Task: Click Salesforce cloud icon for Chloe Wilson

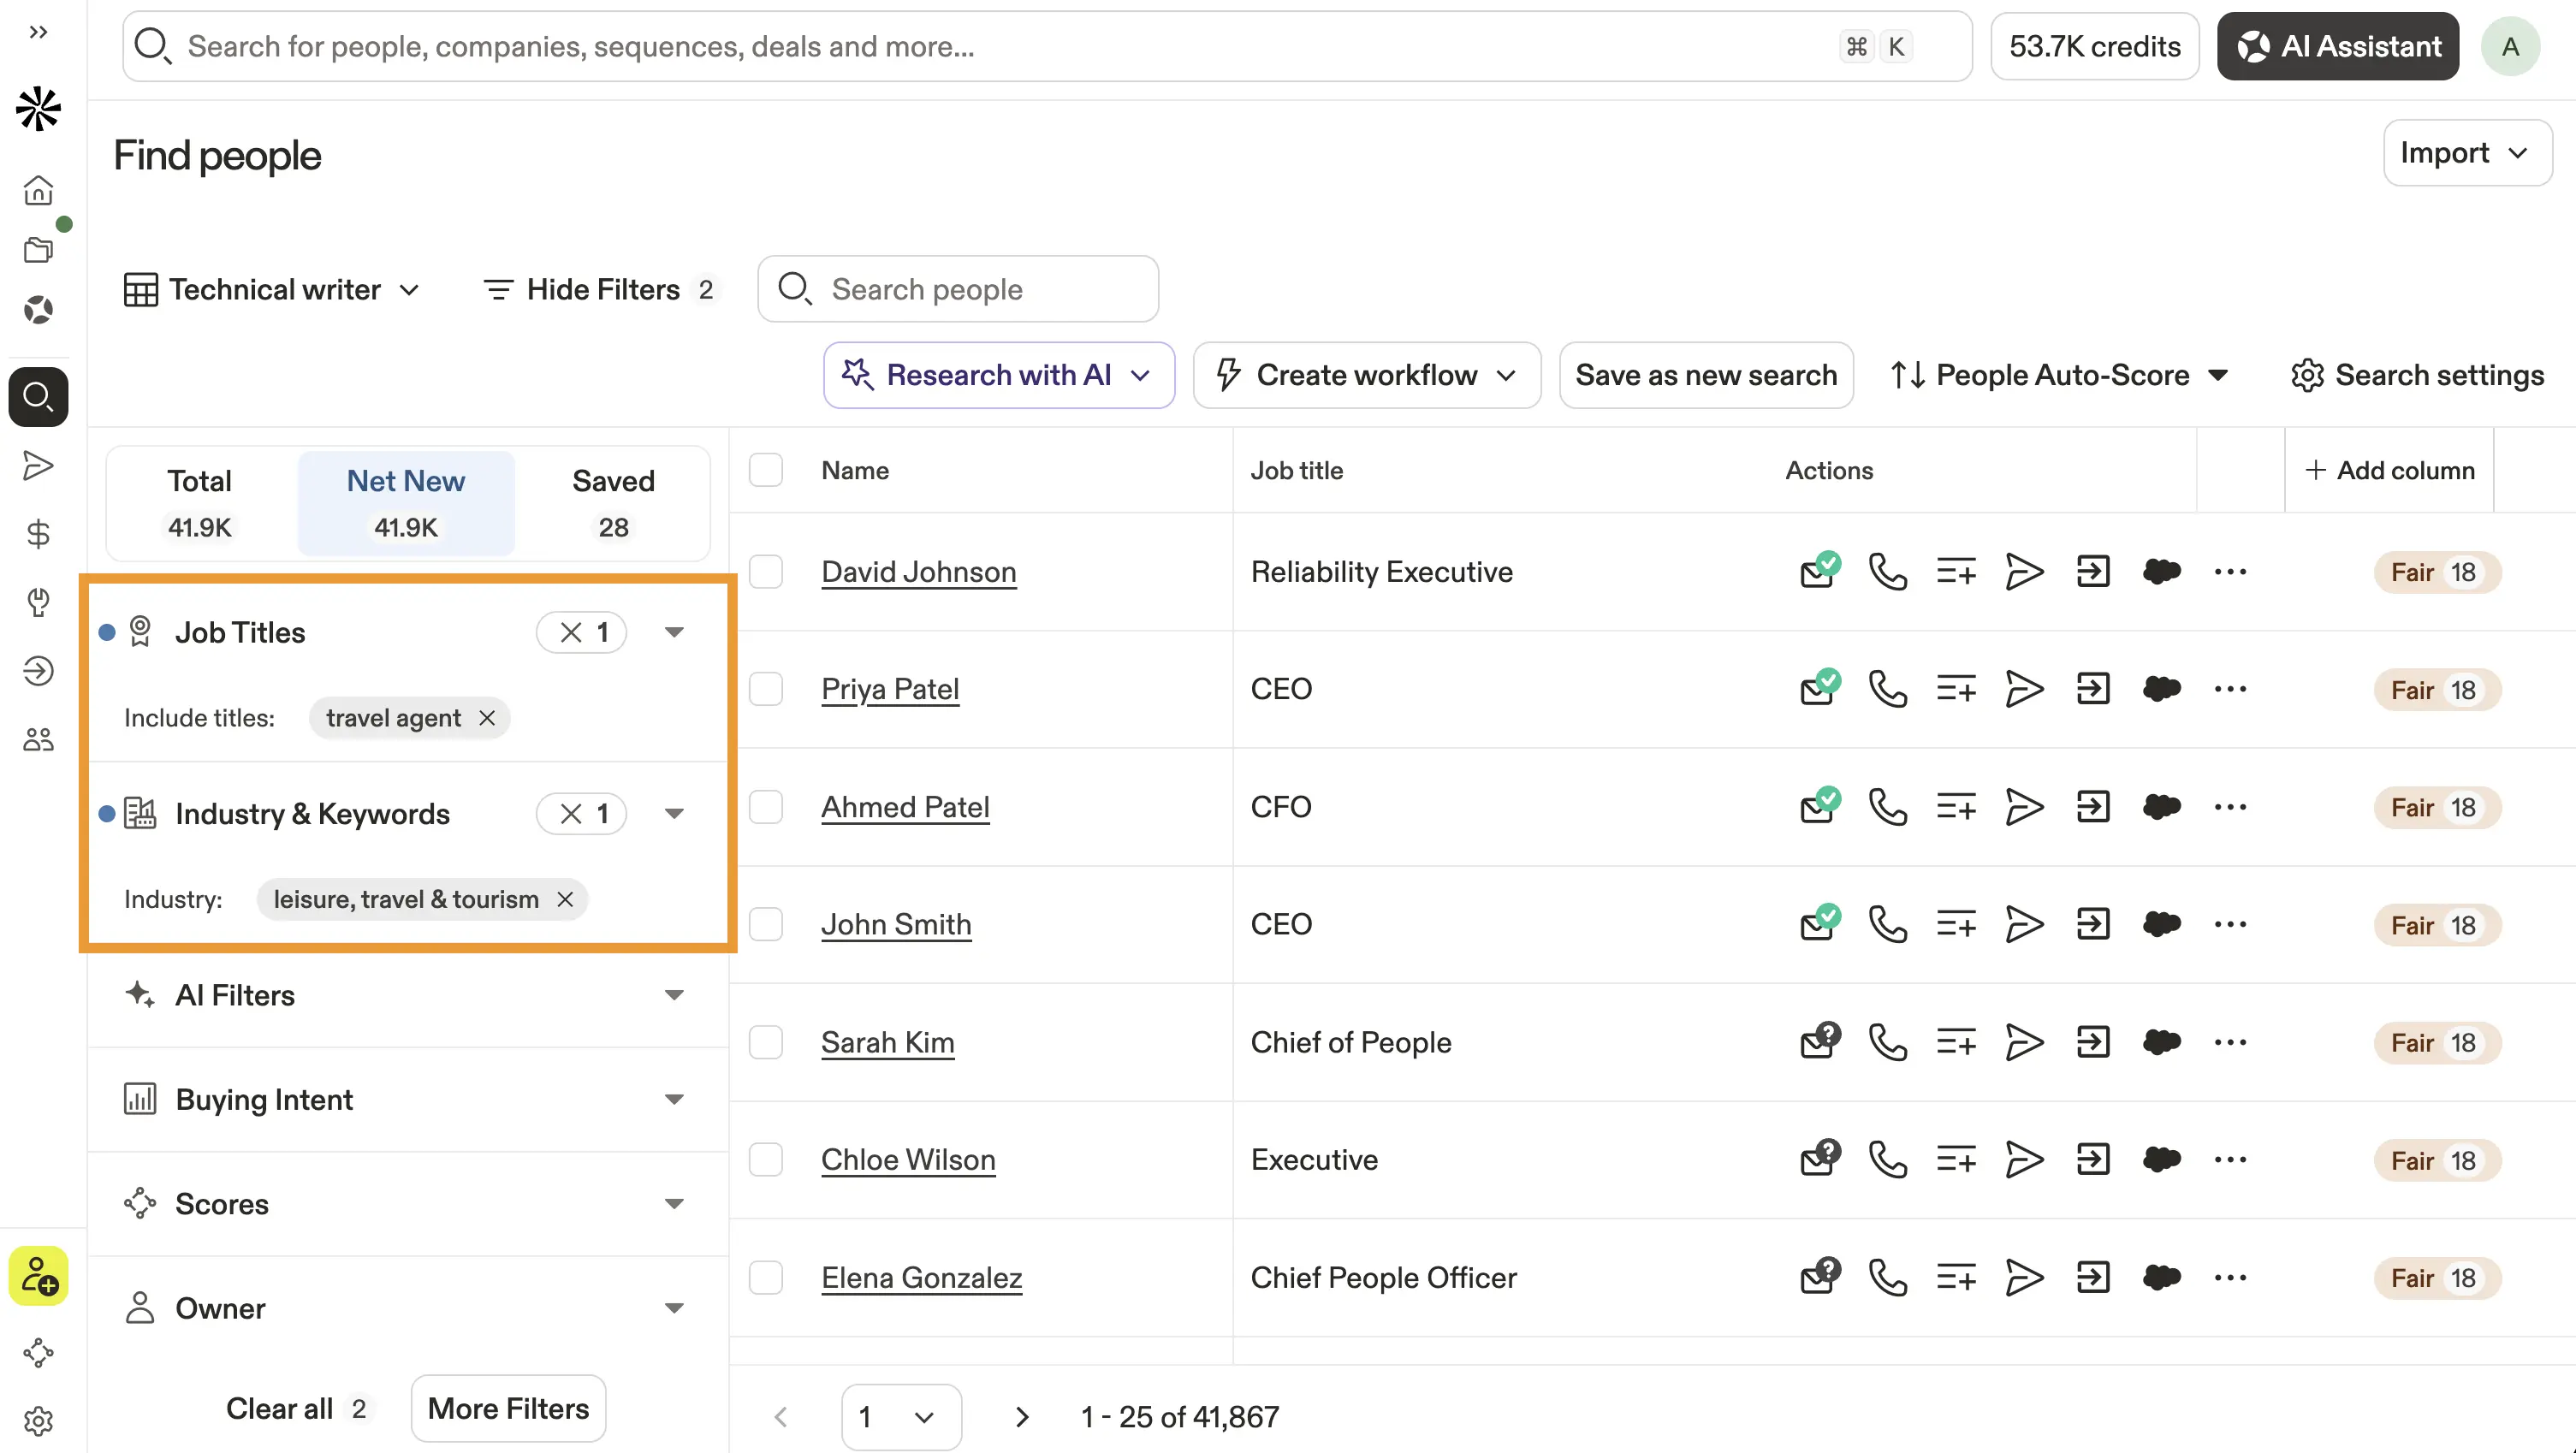Action: pos(2162,1160)
